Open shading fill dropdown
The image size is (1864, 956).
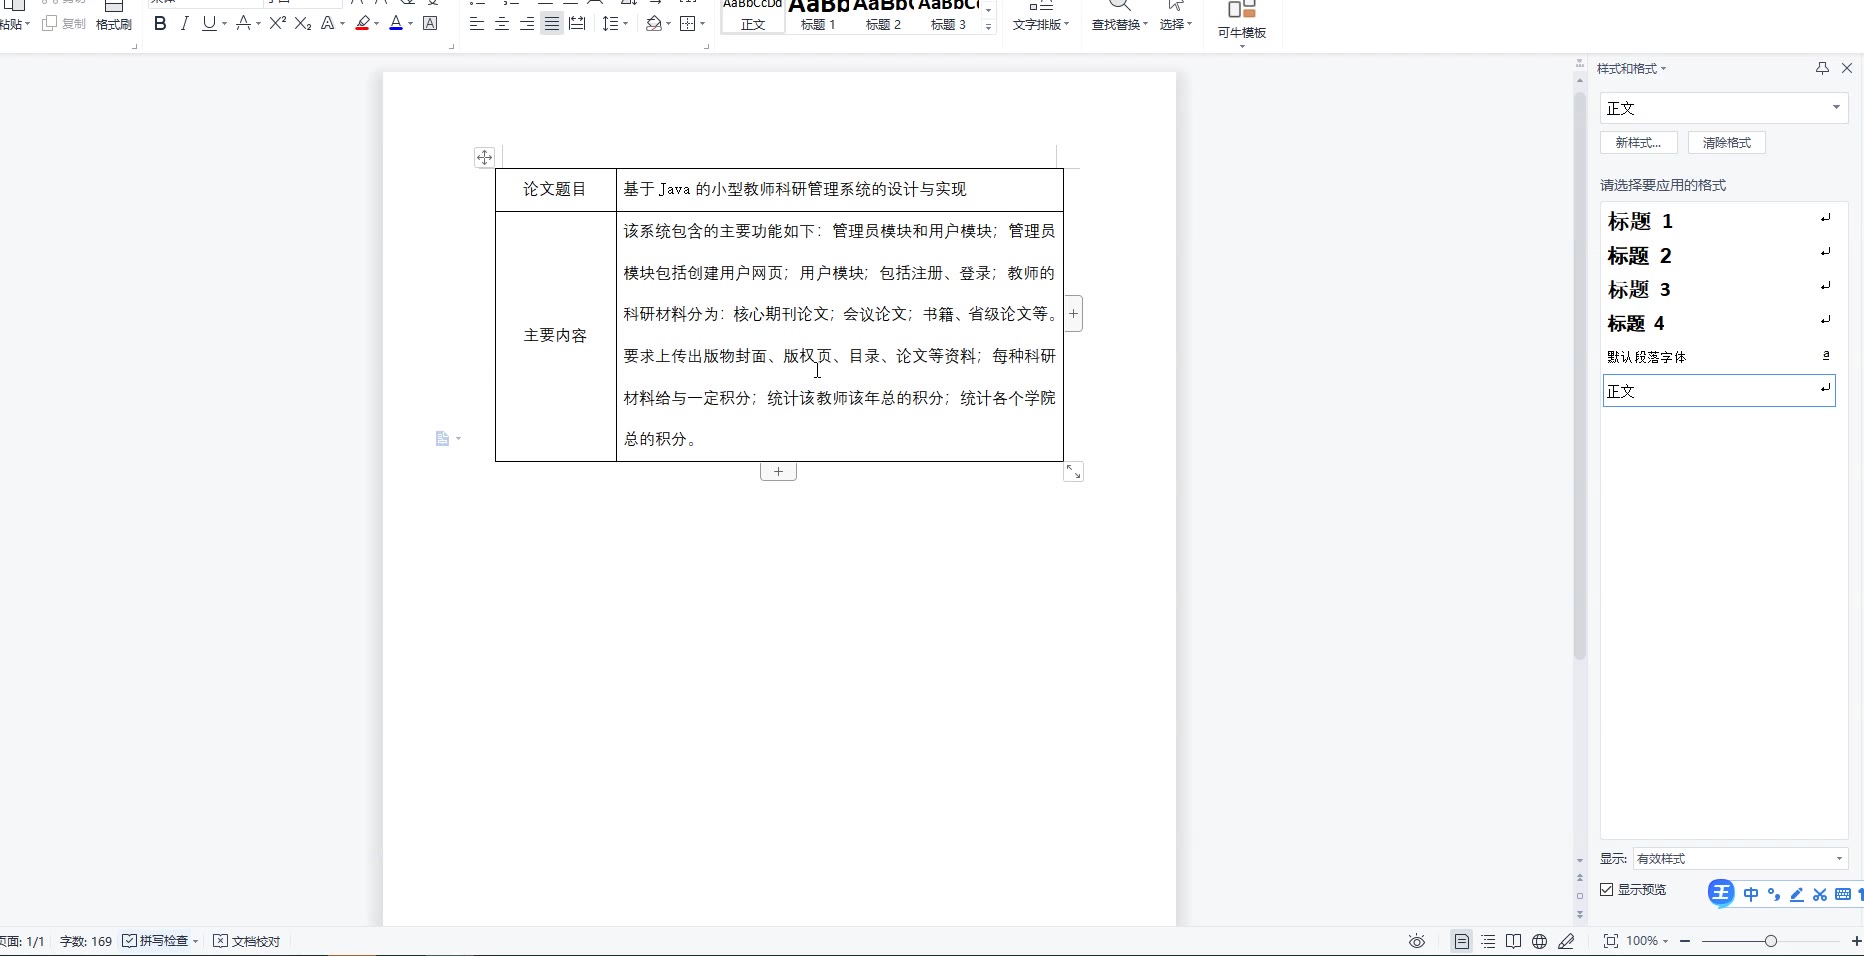(x=658, y=23)
